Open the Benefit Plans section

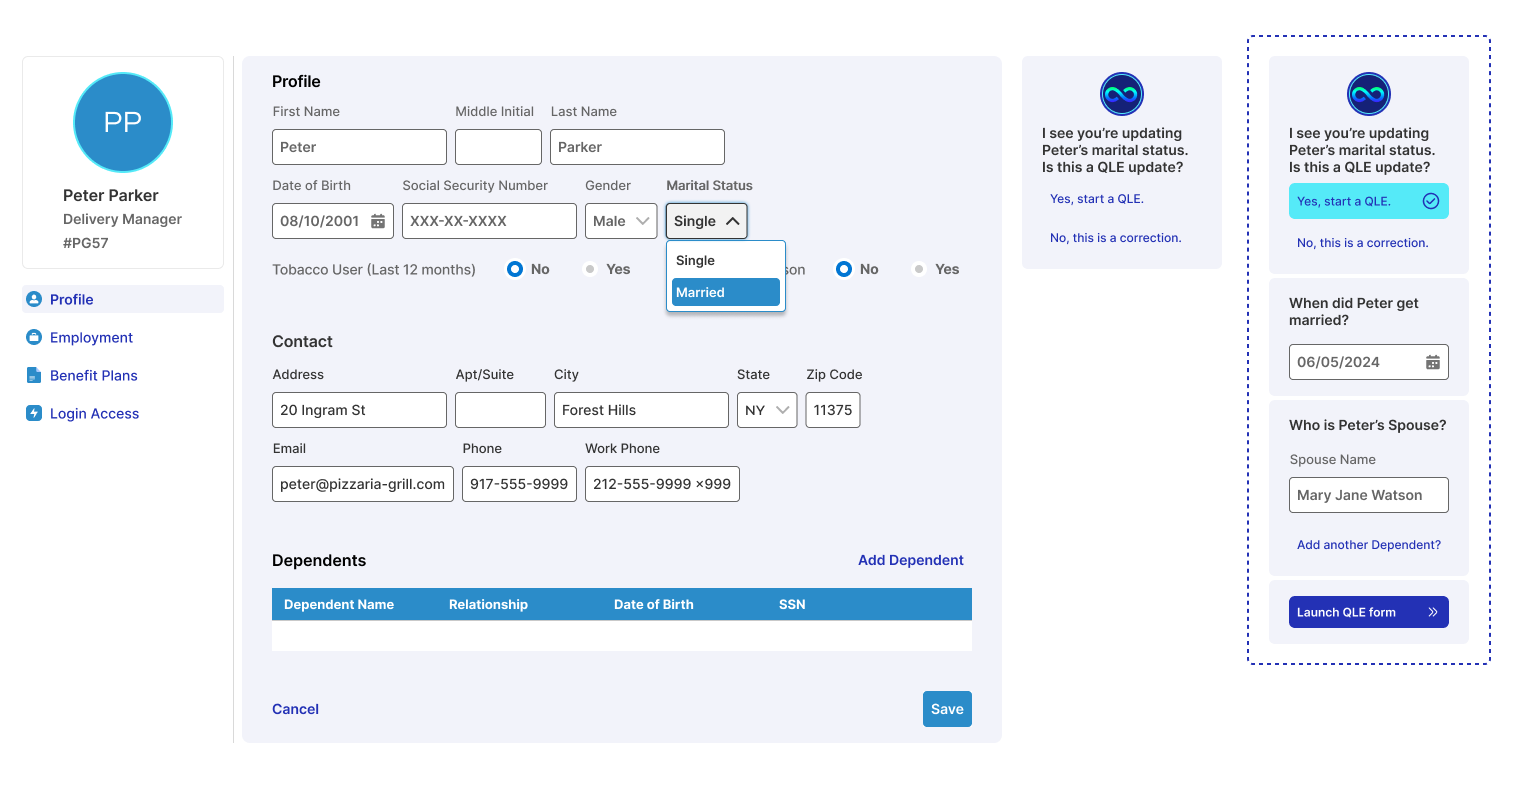(94, 375)
